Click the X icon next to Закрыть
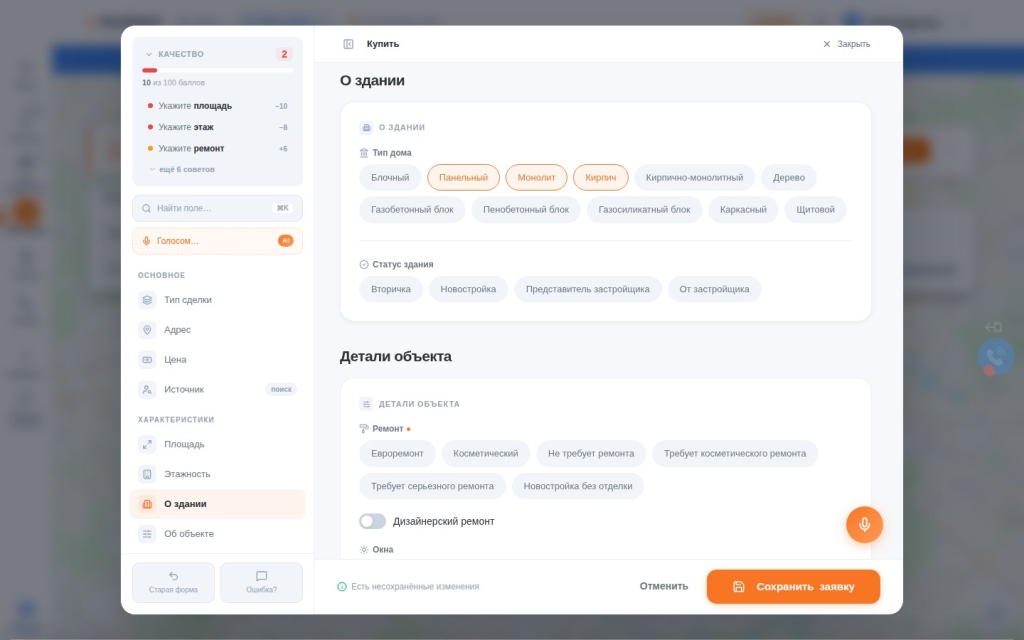The height and width of the screenshot is (640, 1024). 827,44
